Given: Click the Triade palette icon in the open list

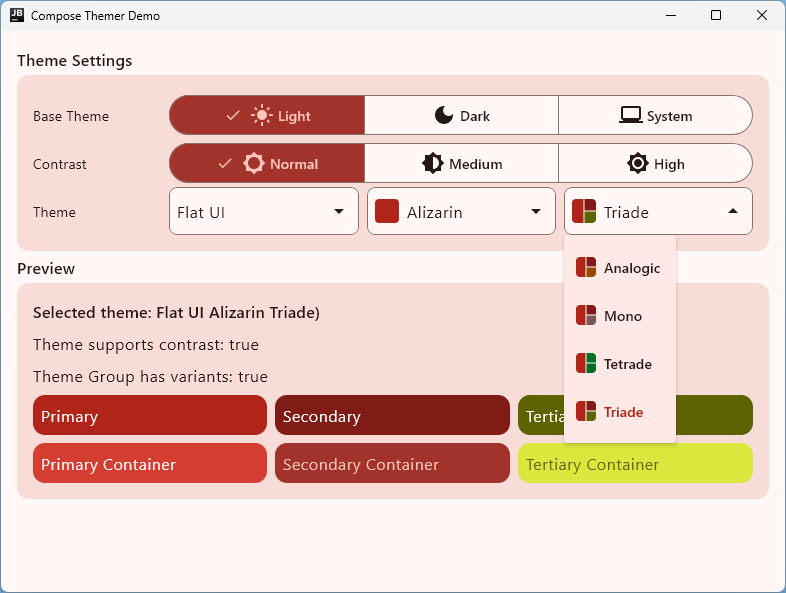Looking at the screenshot, I should click(585, 412).
